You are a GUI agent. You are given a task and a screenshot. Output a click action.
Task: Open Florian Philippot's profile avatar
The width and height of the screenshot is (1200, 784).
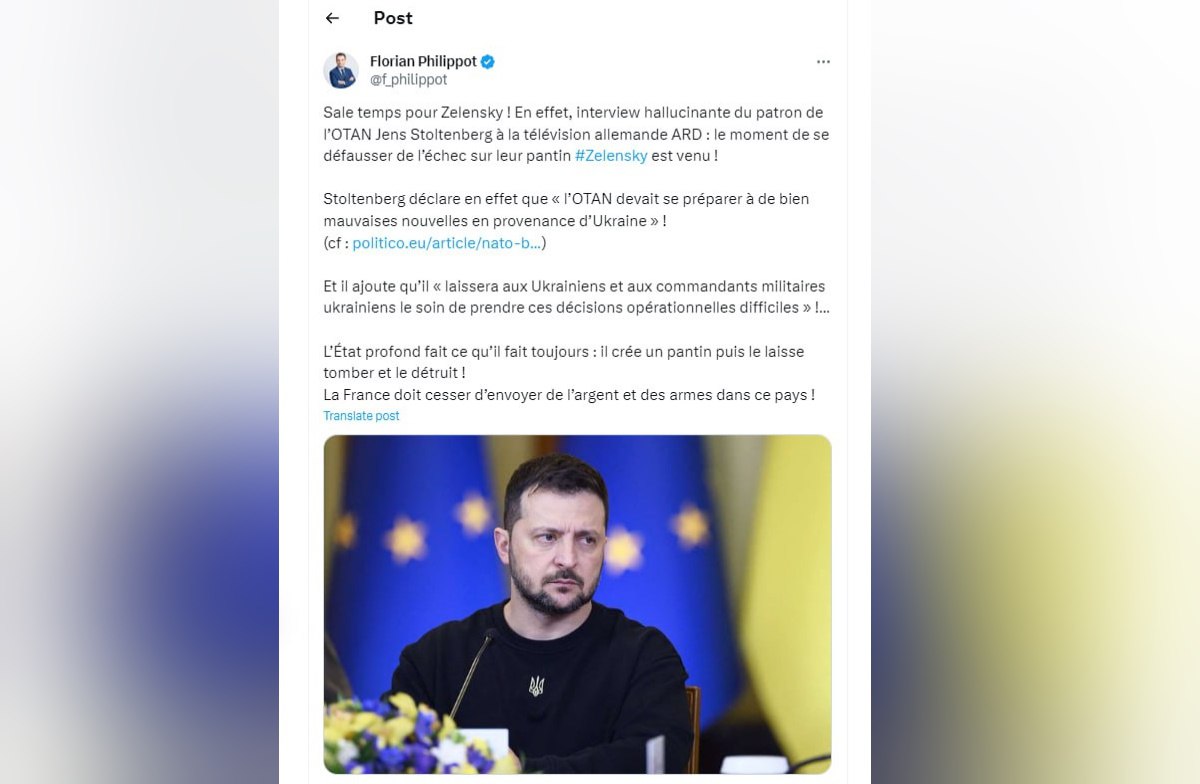341,70
